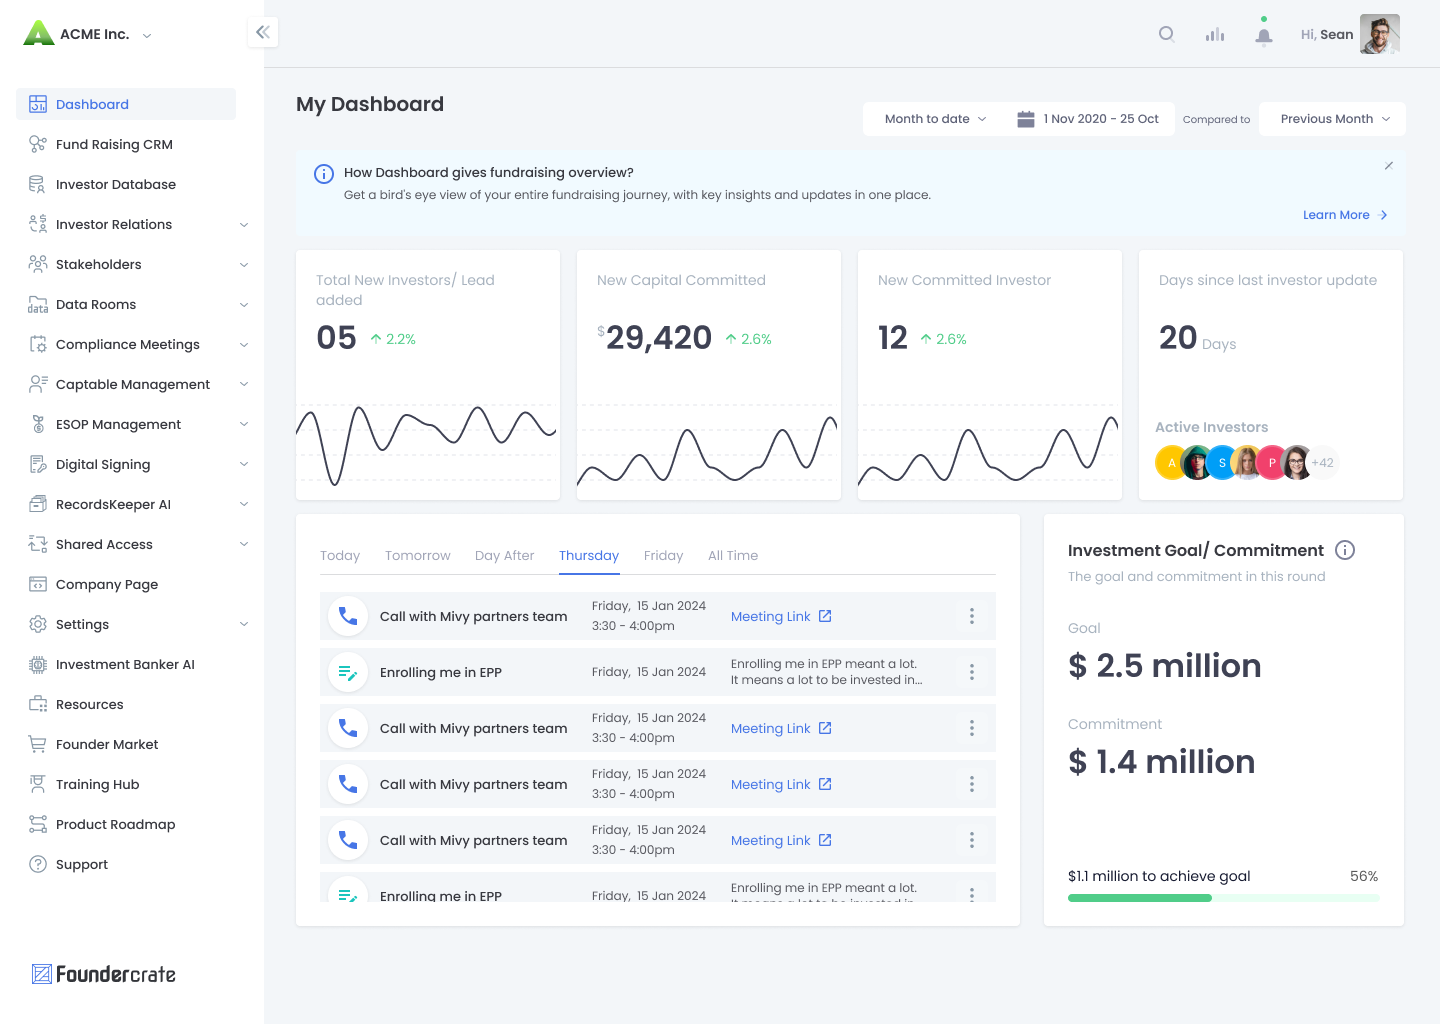The width and height of the screenshot is (1440, 1024).
Task: Open the Month to date dropdown
Action: [935, 119]
